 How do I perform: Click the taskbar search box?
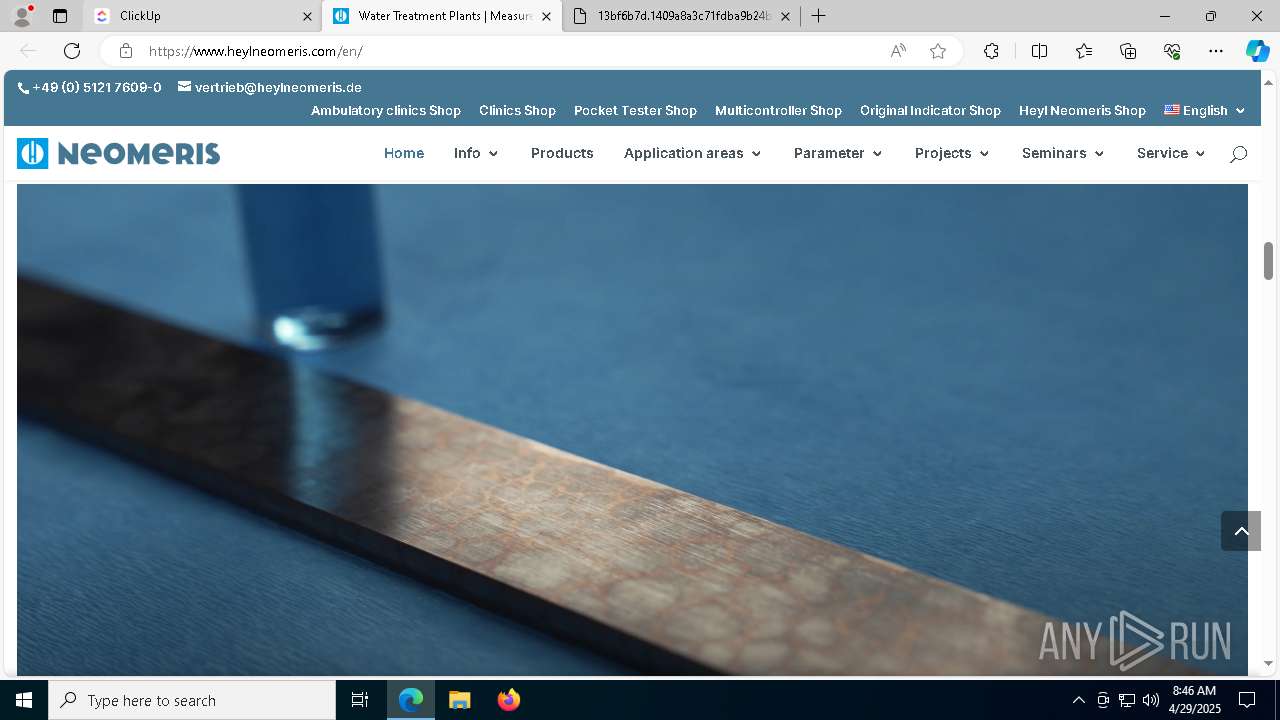coord(192,700)
